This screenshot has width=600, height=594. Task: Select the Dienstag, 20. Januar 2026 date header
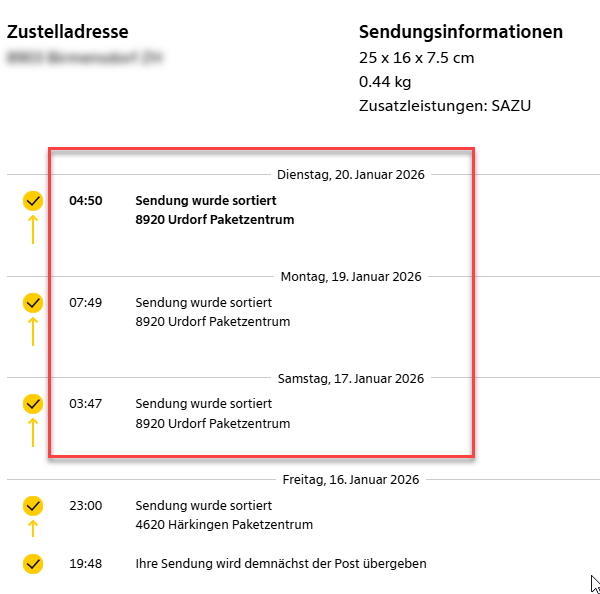click(x=350, y=175)
